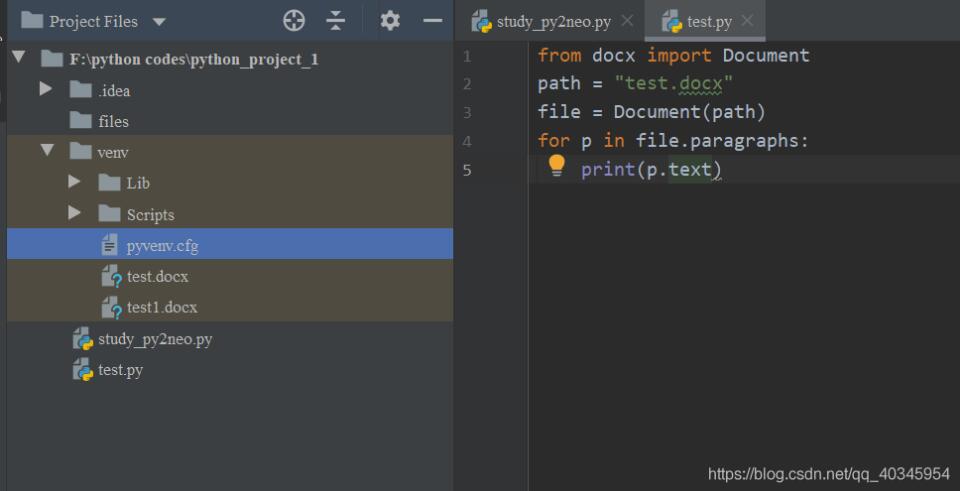960x491 pixels.
Task: Open the Project Files view dropdown
Action: [x=160, y=21]
